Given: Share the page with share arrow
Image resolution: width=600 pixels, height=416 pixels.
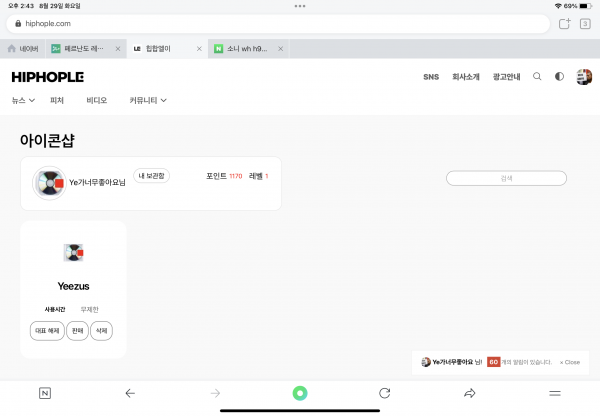Looking at the screenshot, I should click(x=470, y=393).
